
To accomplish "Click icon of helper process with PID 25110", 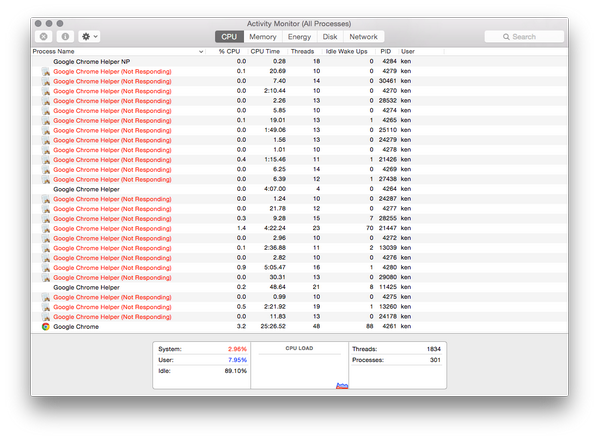I will point(46,130).
